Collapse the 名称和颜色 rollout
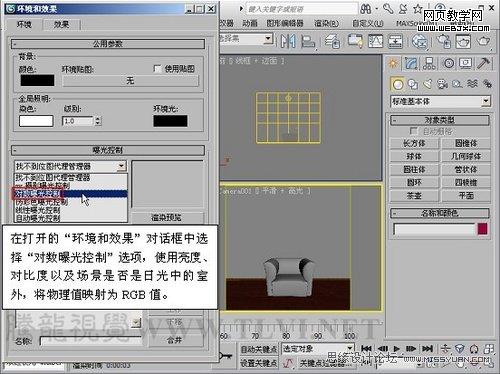The image size is (500, 374). [x=440, y=213]
